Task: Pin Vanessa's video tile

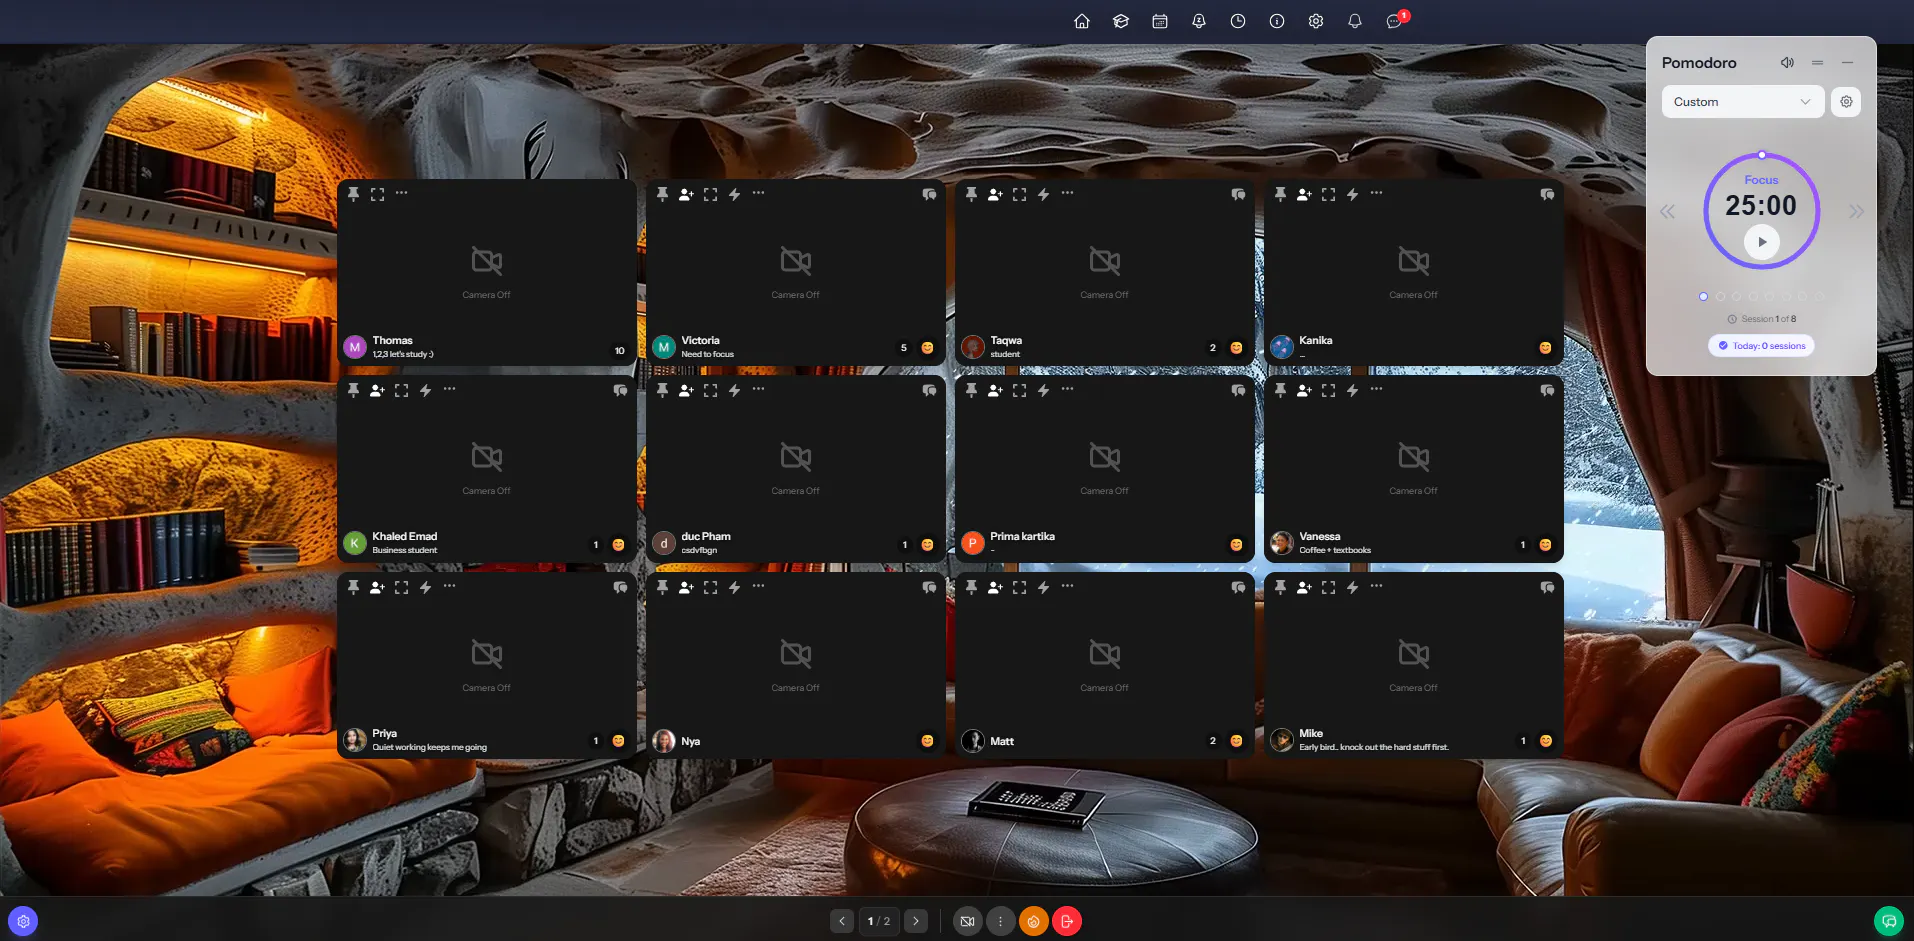Action: [1280, 390]
